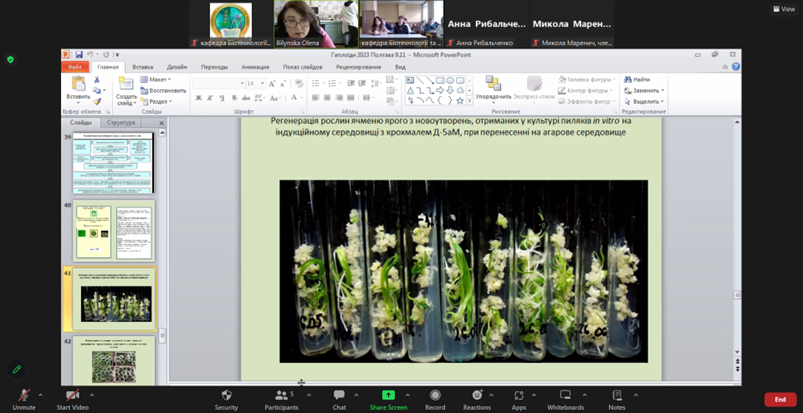Open Zoom Whiteboards
Screen dimensions: 803x413
coord(565,400)
